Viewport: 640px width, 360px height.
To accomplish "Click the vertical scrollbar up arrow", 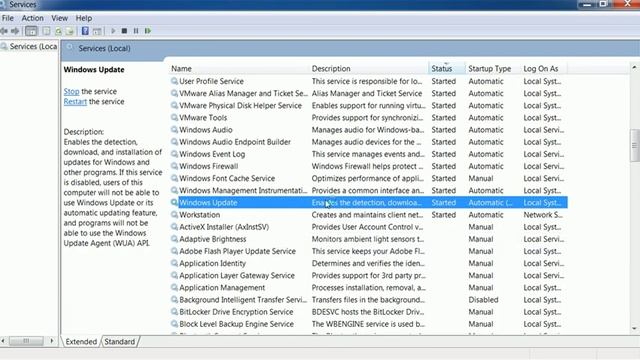I will click(x=634, y=67).
